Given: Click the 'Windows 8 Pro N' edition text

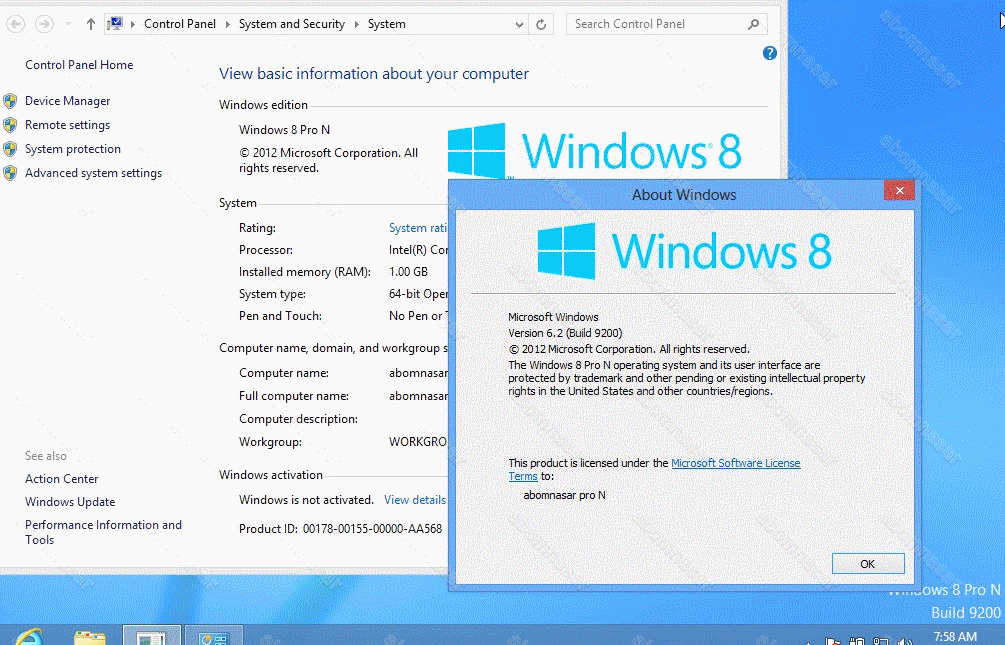Looking at the screenshot, I should (x=285, y=130).
